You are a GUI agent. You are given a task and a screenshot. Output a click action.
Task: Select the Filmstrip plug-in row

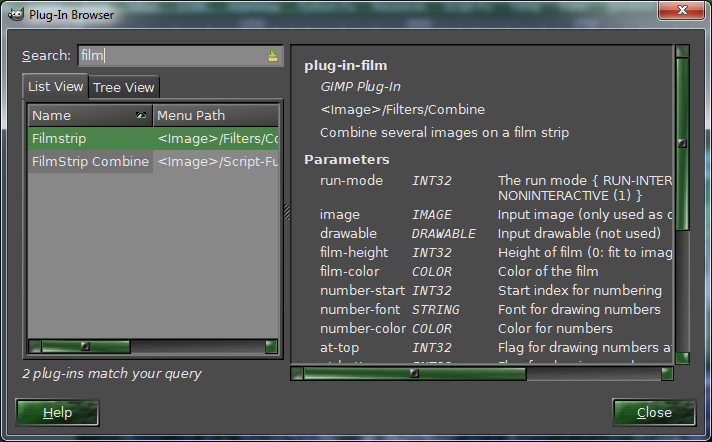click(153, 139)
